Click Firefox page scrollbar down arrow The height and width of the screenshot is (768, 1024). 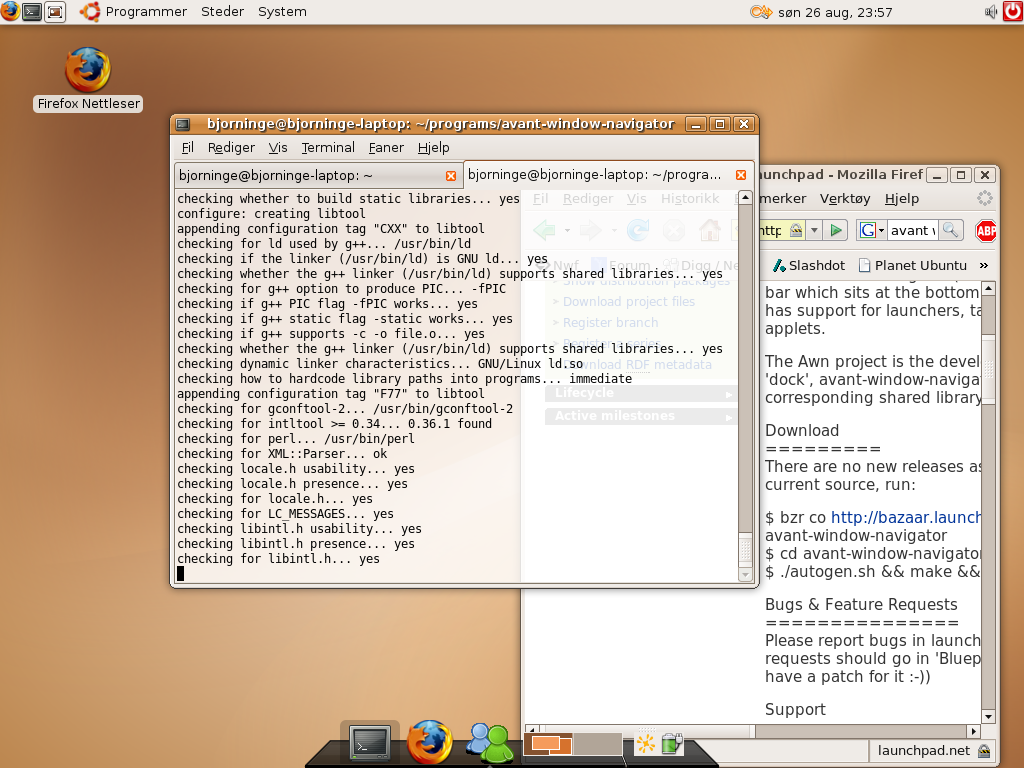[x=988, y=716]
